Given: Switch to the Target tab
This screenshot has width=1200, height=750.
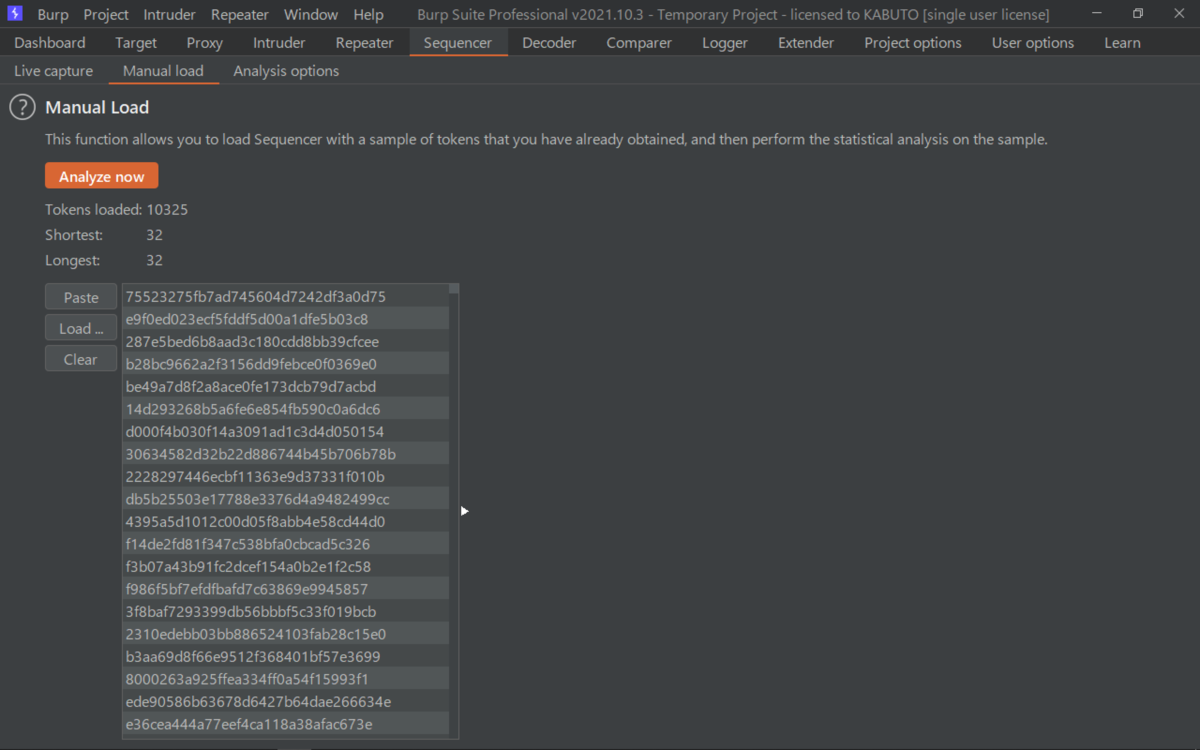Looking at the screenshot, I should click(x=136, y=43).
